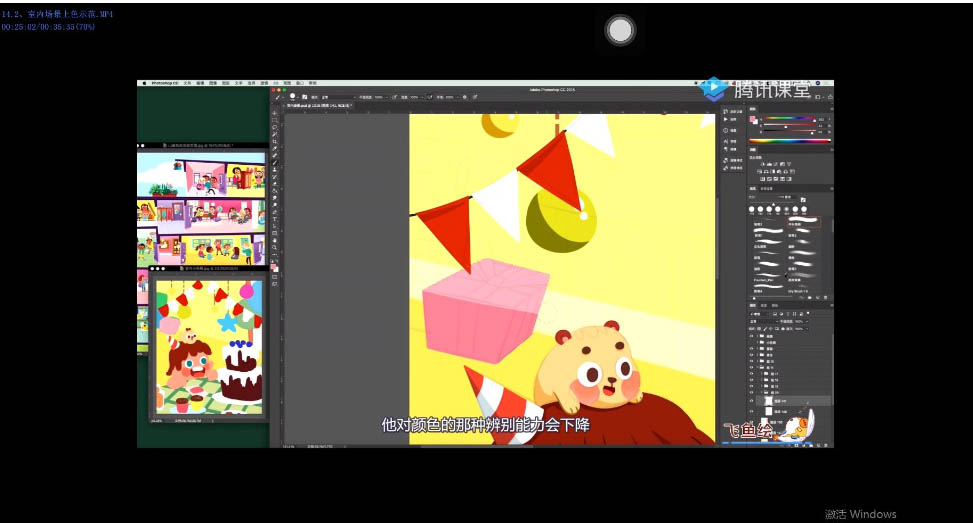Select the Lasso tool
The width and height of the screenshot is (973, 523).
point(274,127)
